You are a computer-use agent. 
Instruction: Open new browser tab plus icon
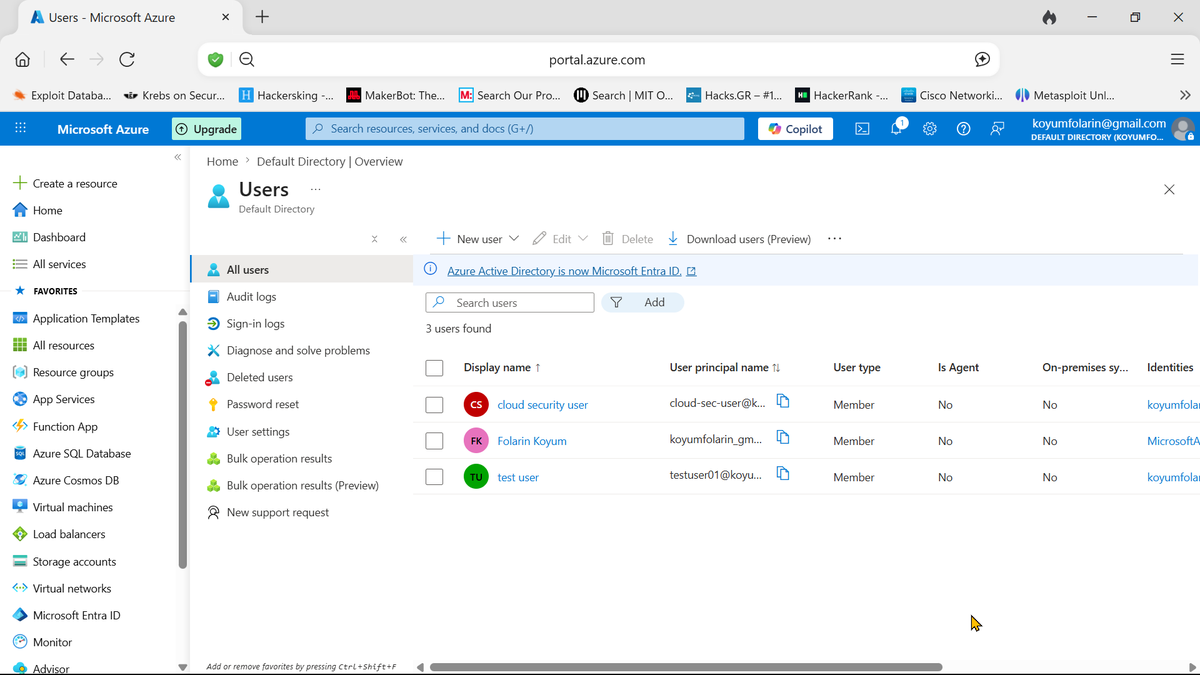[x=262, y=17]
